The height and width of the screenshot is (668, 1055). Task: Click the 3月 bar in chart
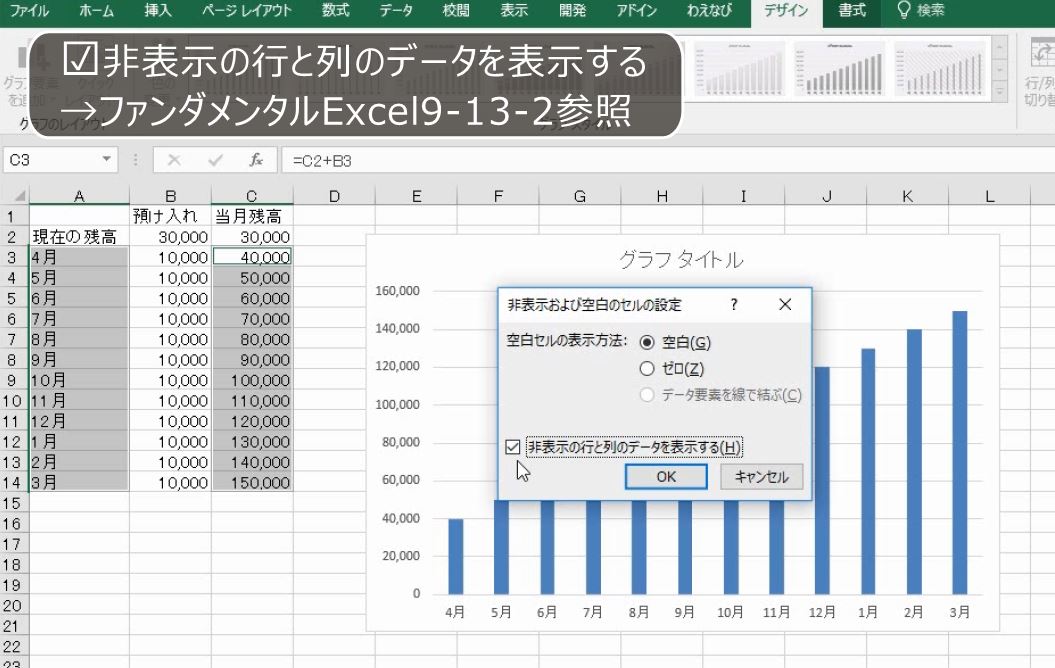(959, 453)
